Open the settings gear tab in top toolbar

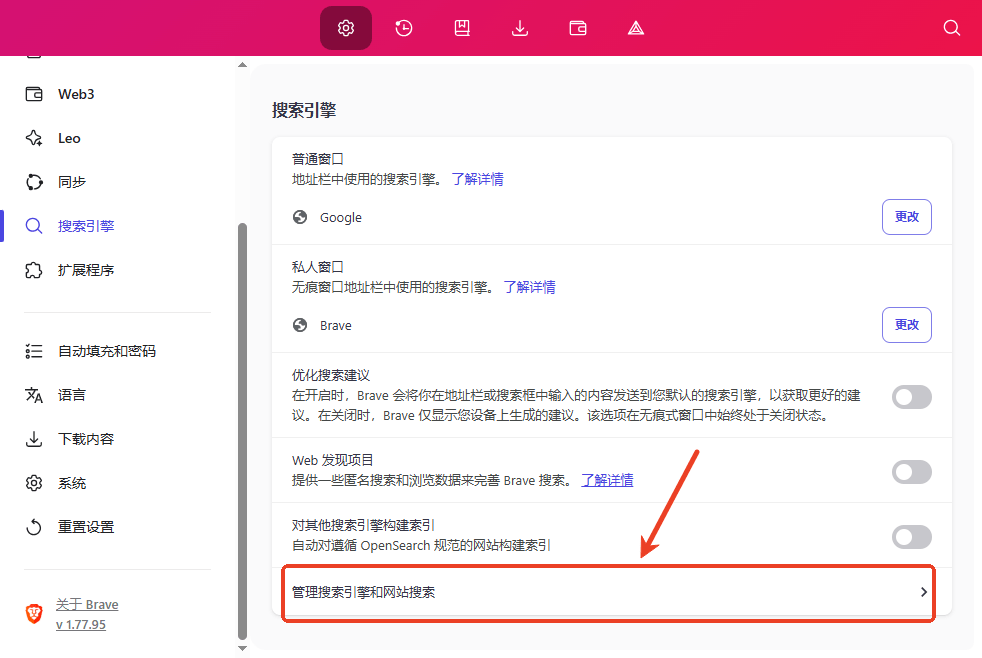point(346,28)
